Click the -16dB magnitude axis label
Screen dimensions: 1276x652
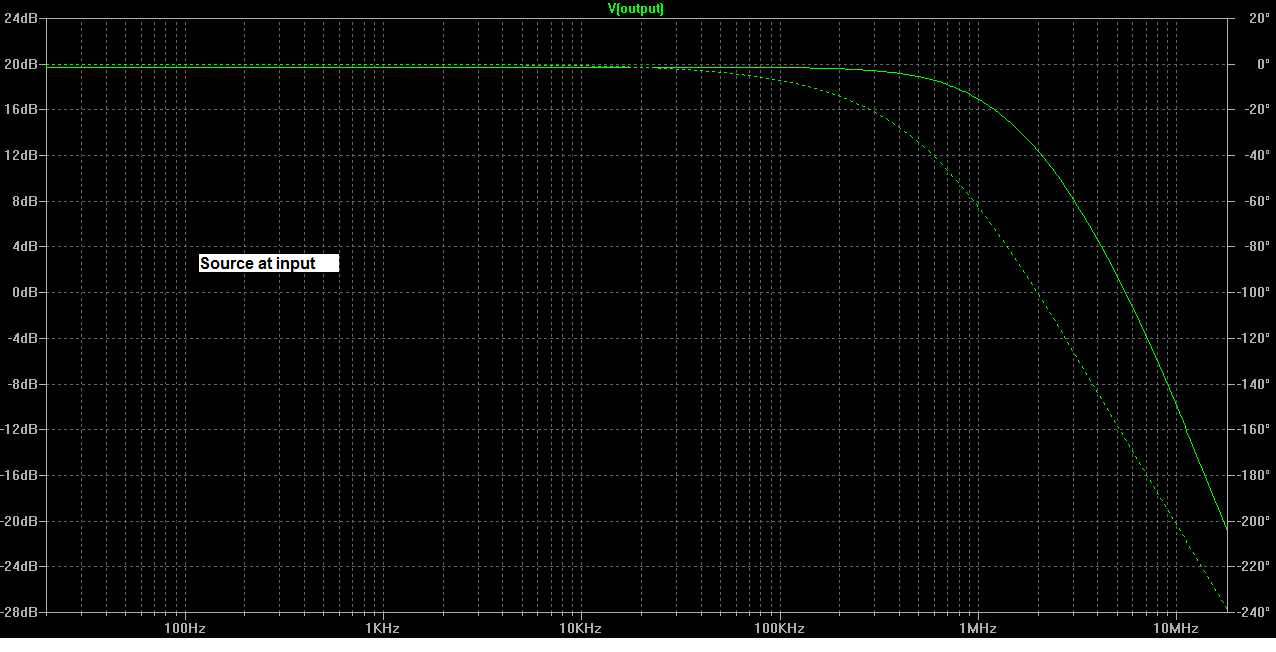19,475
